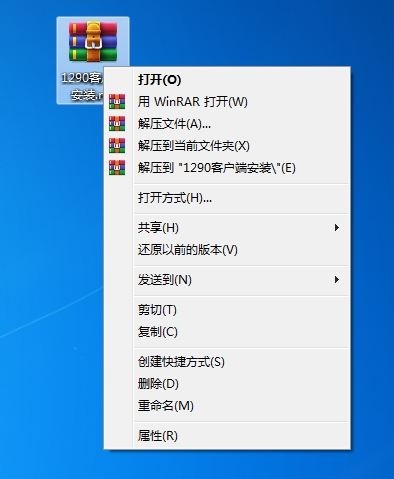The width and height of the screenshot is (394, 479).
Task: Select 解压到当前文件夹(X) option
Action: pyautogui.click(x=227, y=146)
